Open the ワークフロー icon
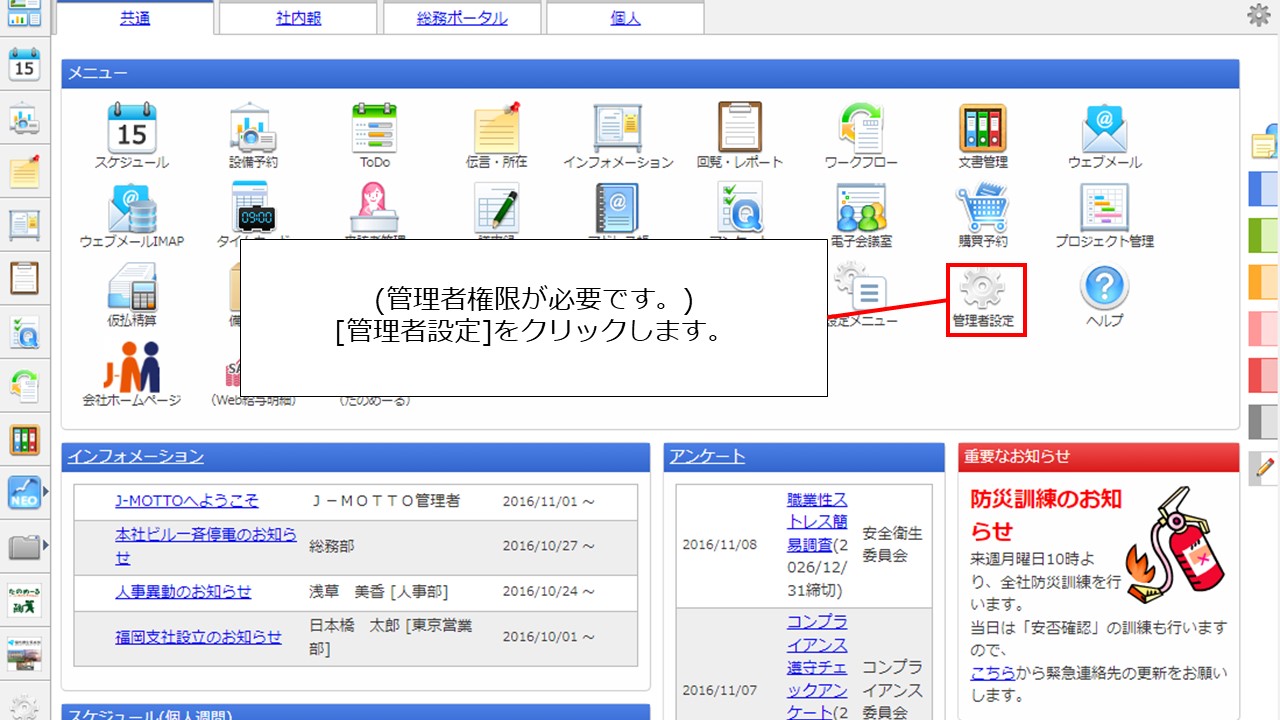 tap(861, 134)
